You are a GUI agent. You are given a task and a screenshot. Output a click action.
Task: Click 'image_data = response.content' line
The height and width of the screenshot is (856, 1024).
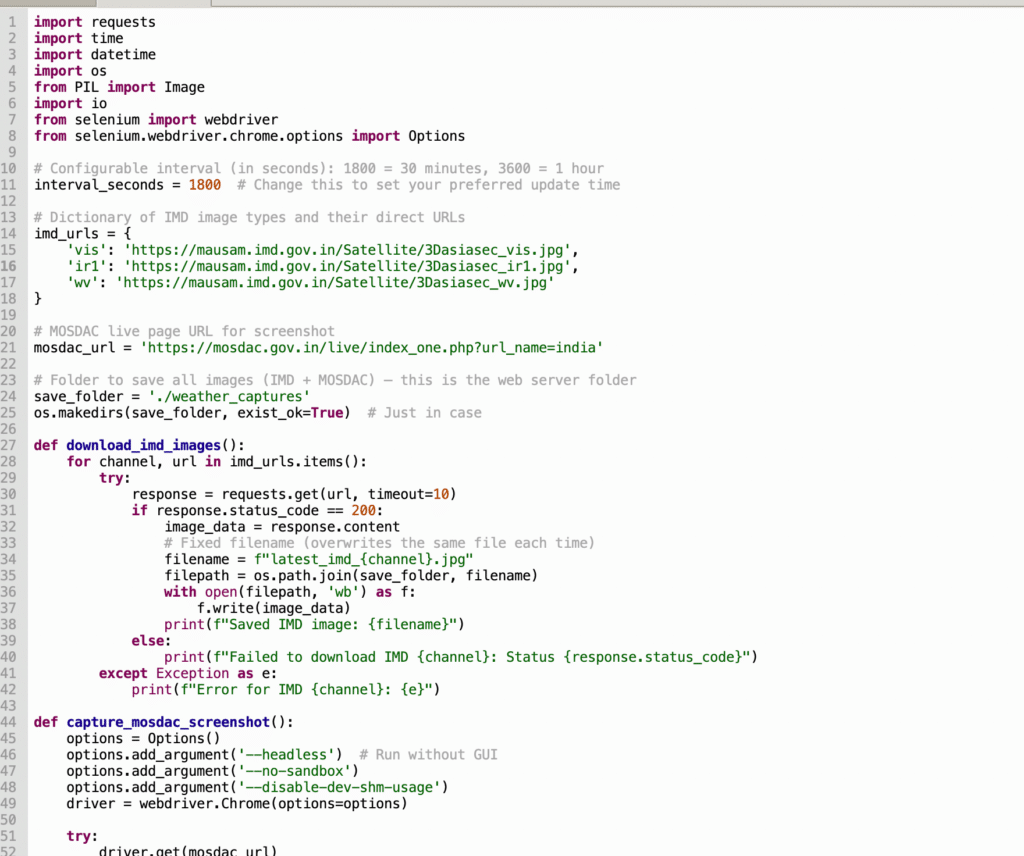tap(282, 527)
